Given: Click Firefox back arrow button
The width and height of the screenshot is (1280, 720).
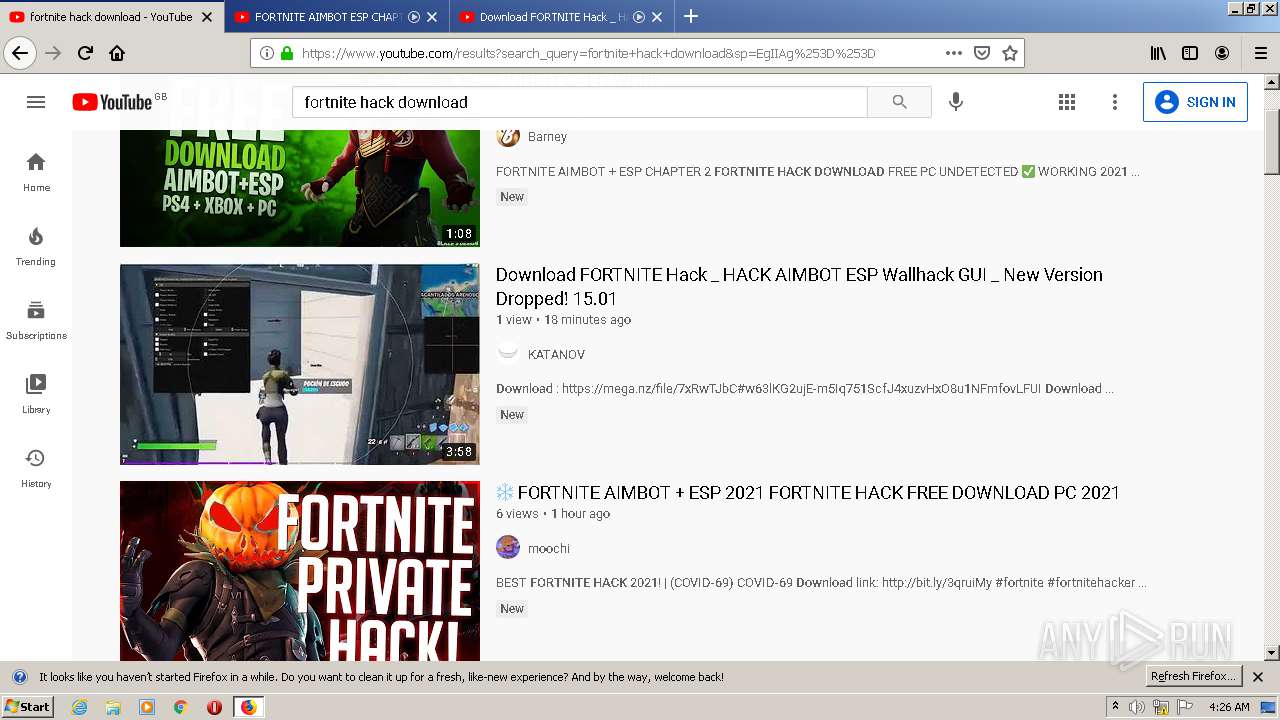Looking at the screenshot, I should tap(20, 53).
